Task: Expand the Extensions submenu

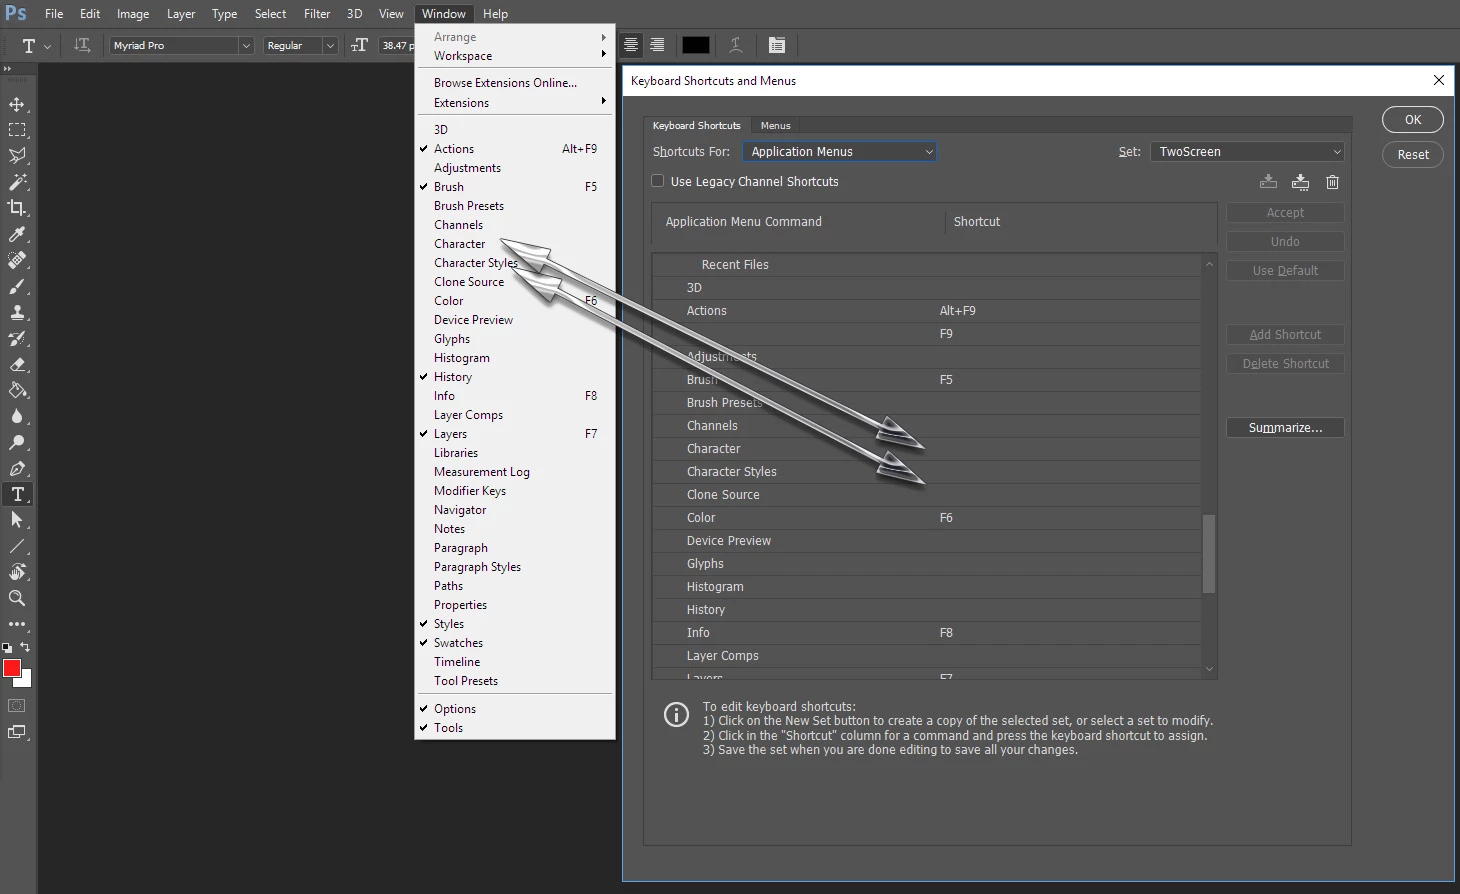Action: [x=515, y=103]
